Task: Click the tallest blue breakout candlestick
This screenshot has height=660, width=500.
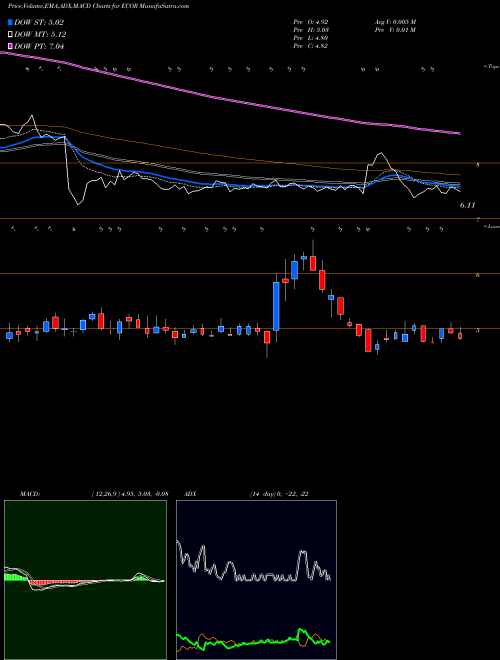Action: pyautogui.click(x=276, y=306)
